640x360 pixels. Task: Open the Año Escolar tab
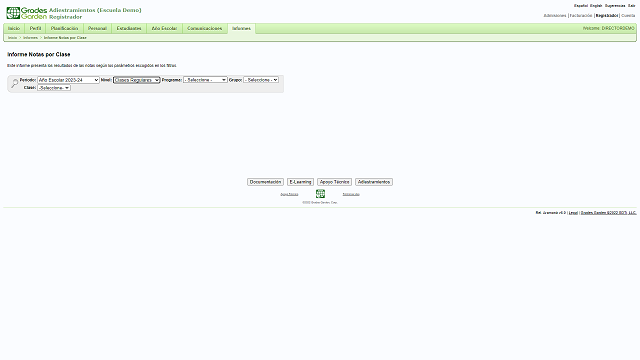pyautogui.click(x=164, y=29)
